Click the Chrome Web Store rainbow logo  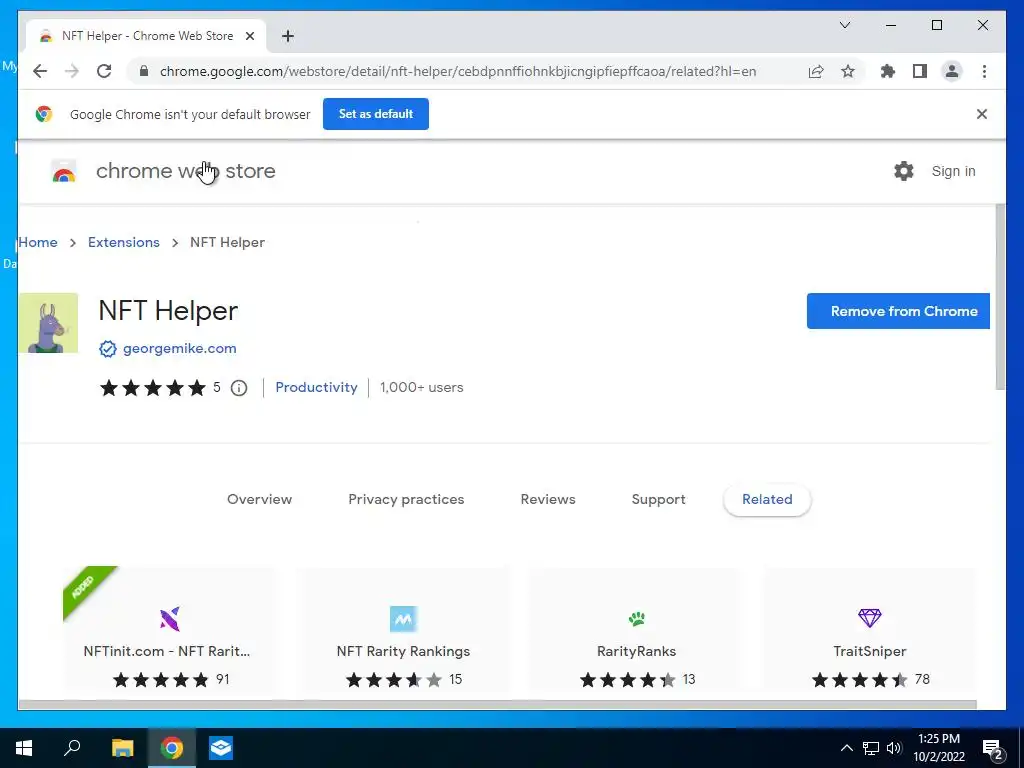(64, 171)
